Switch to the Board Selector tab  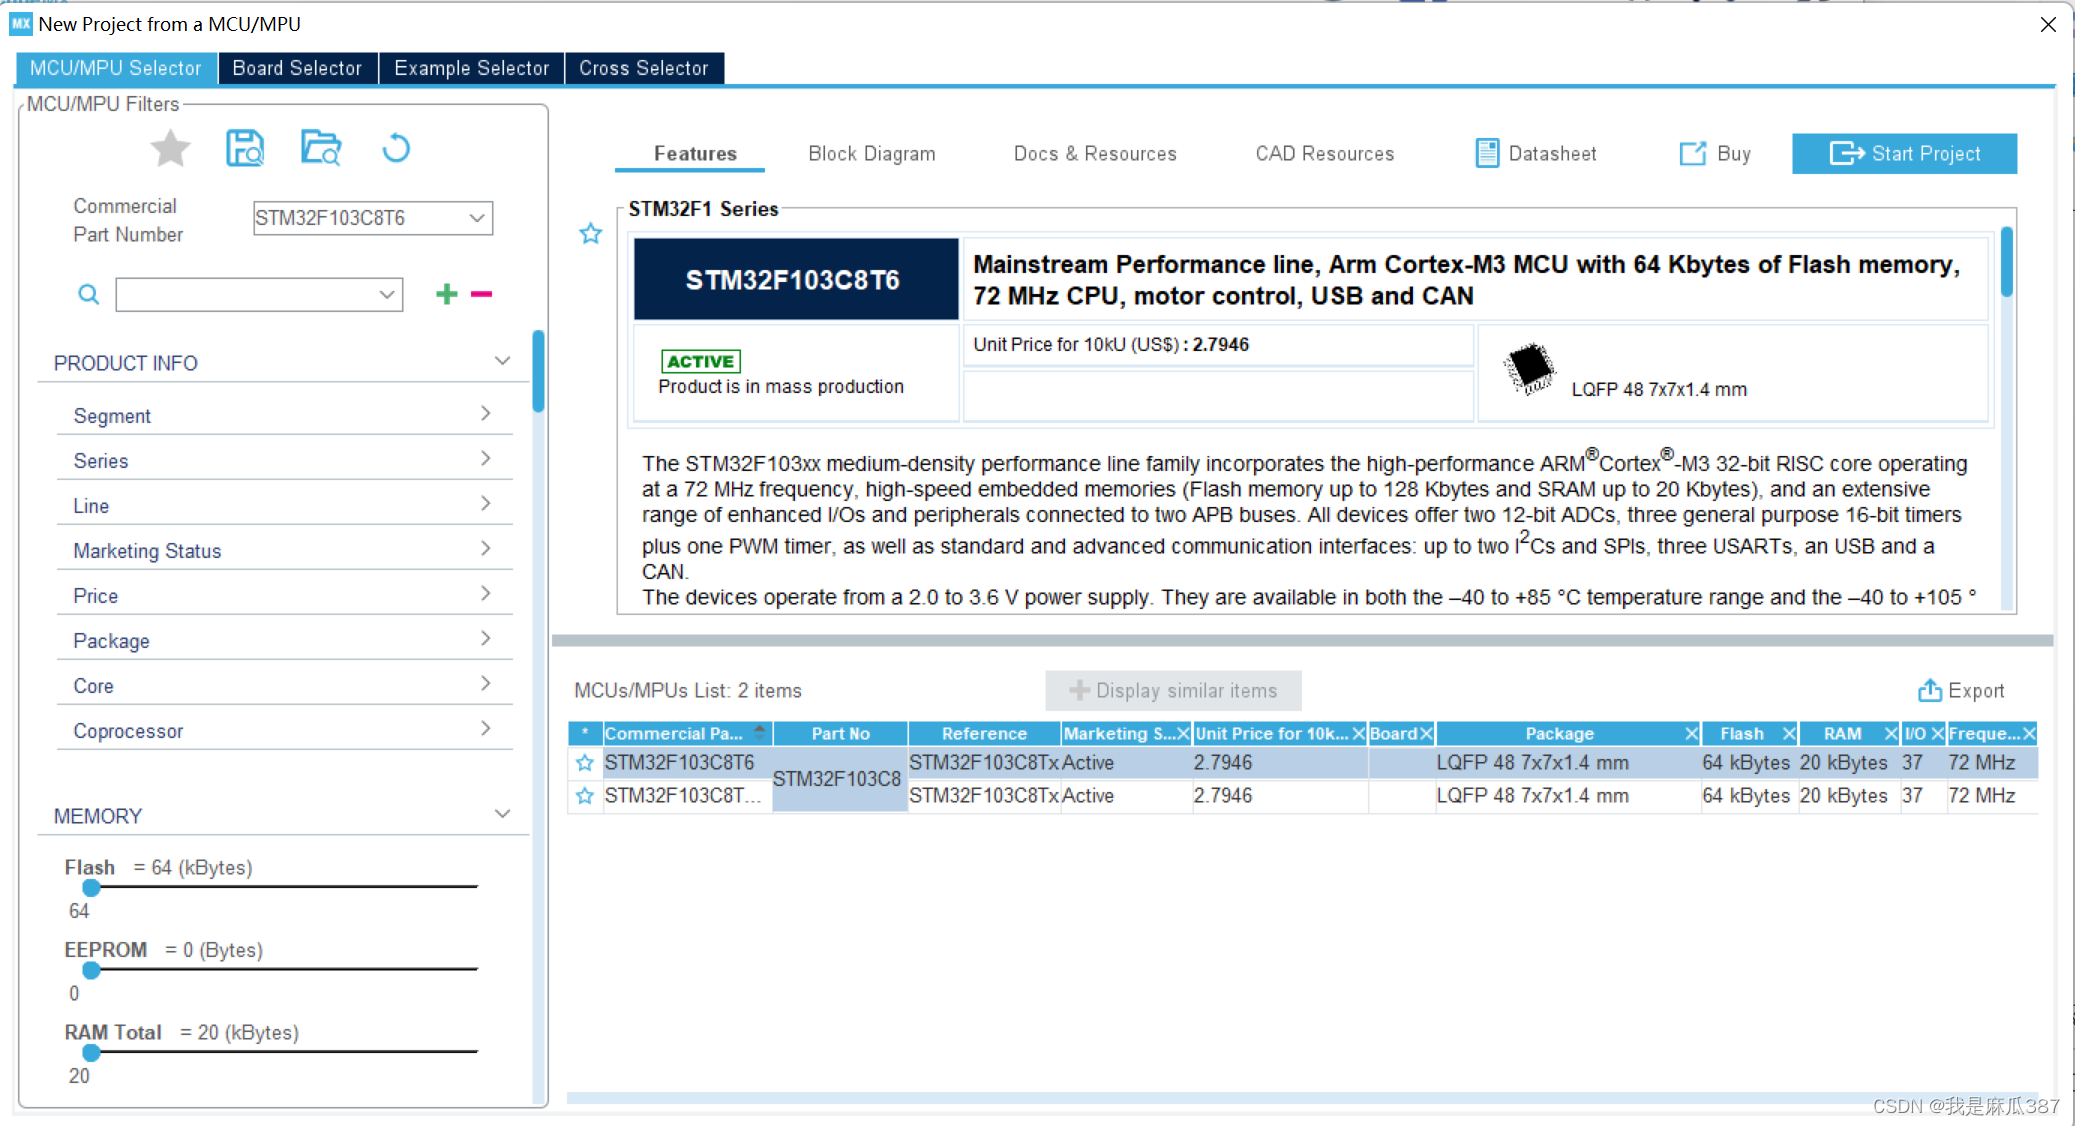pos(297,68)
